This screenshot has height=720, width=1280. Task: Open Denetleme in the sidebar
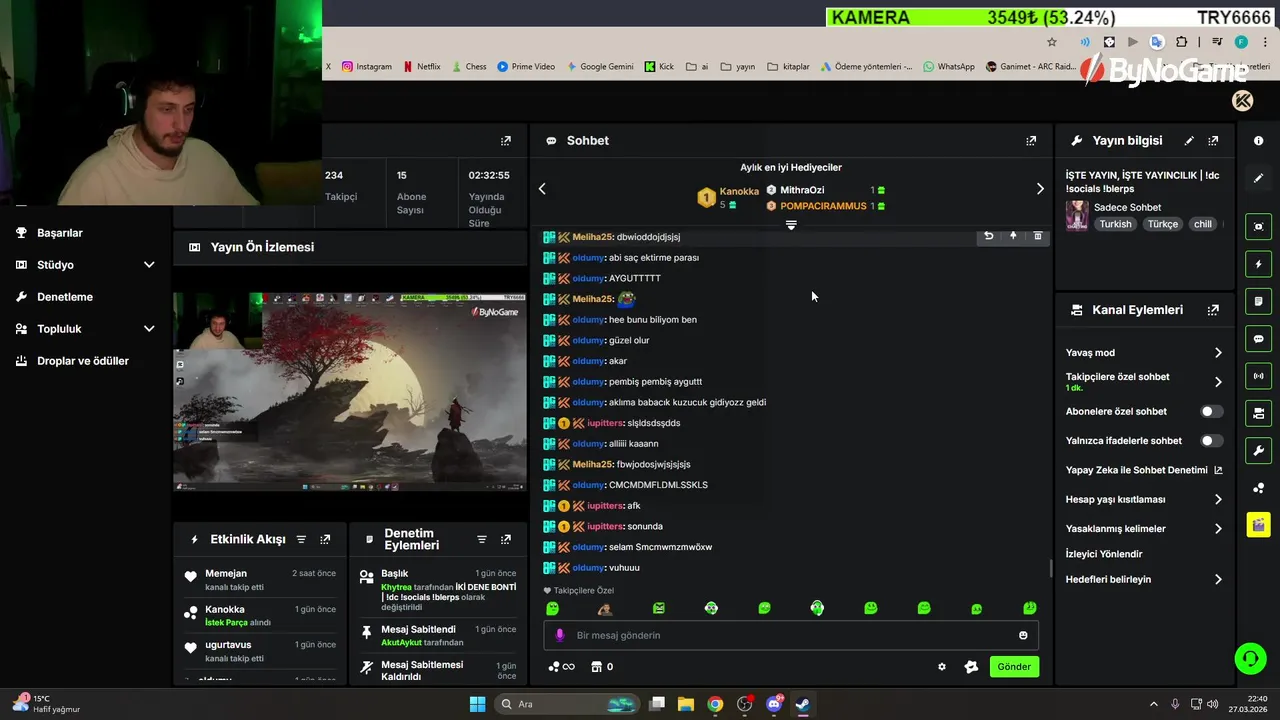65,297
